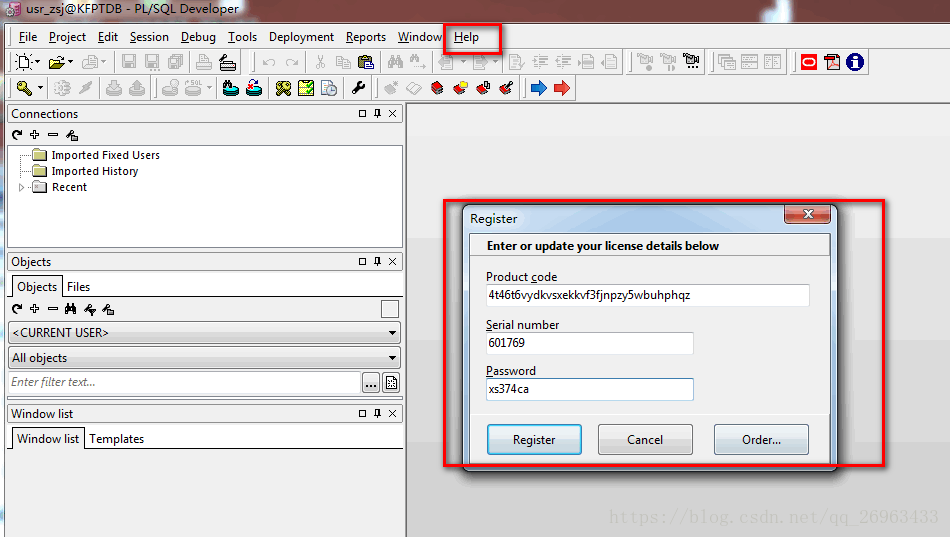Viewport: 950px width, 537px height.
Task: Click binoculars find icon in Objects panel
Action: [71, 309]
